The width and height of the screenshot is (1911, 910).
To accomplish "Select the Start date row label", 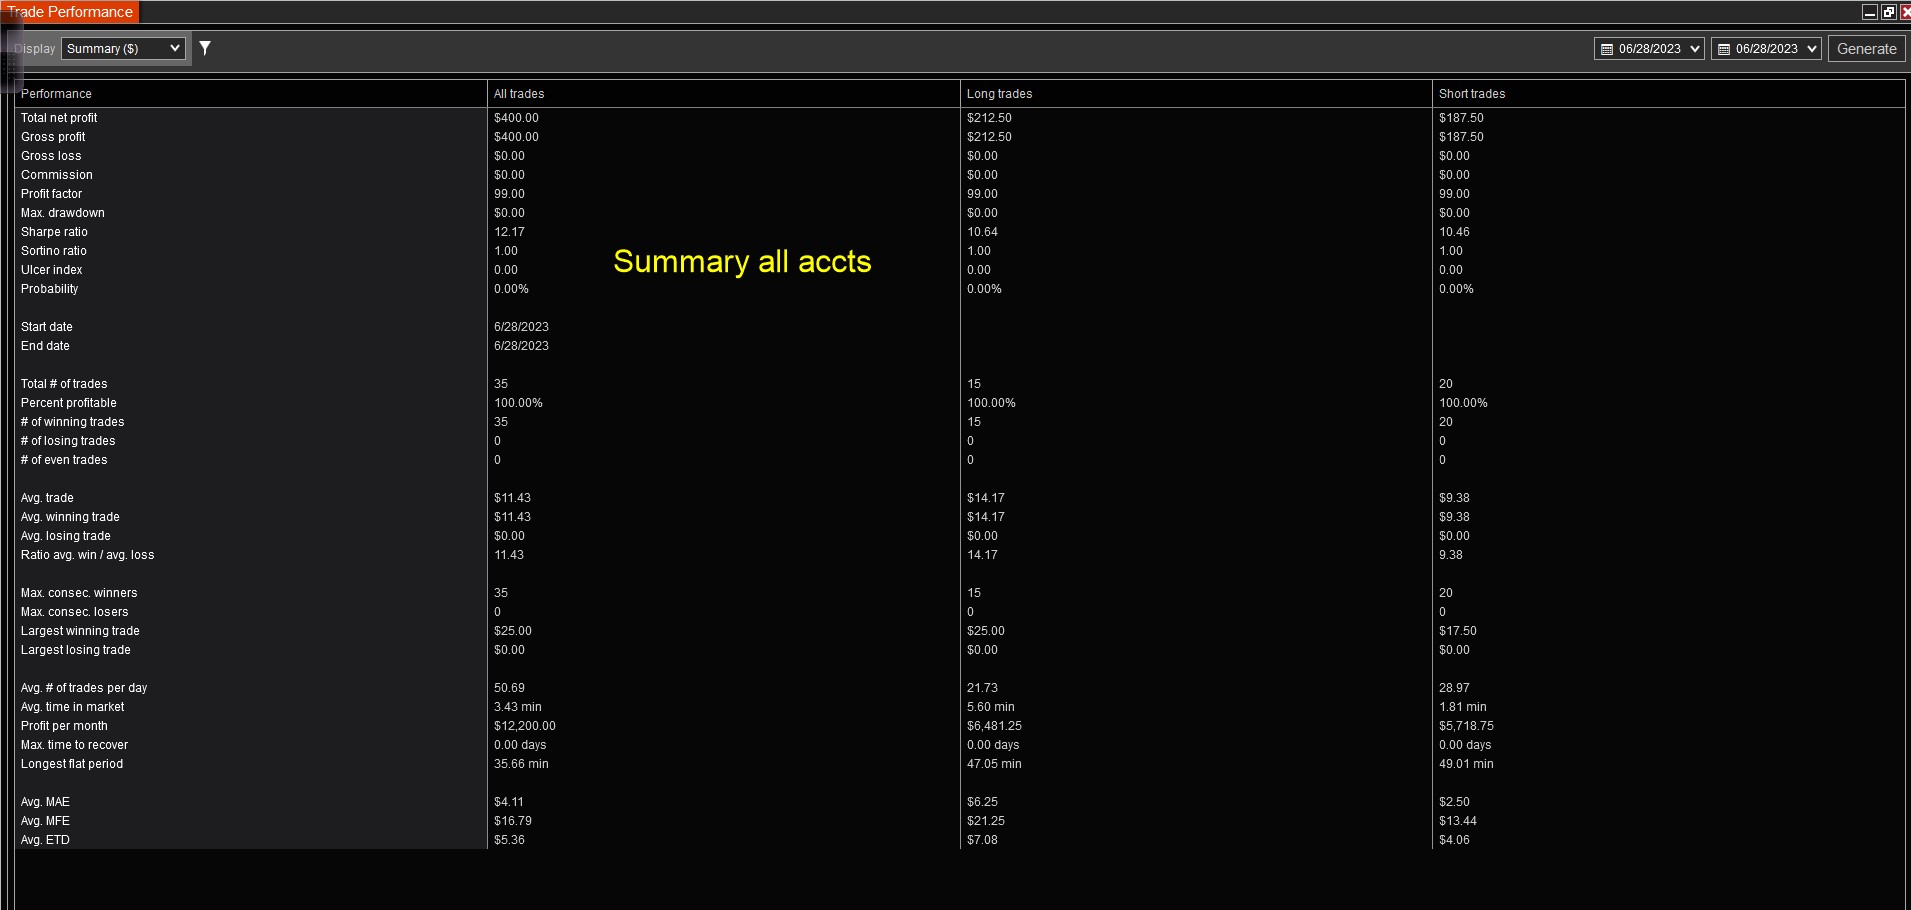I will click(47, 327).
